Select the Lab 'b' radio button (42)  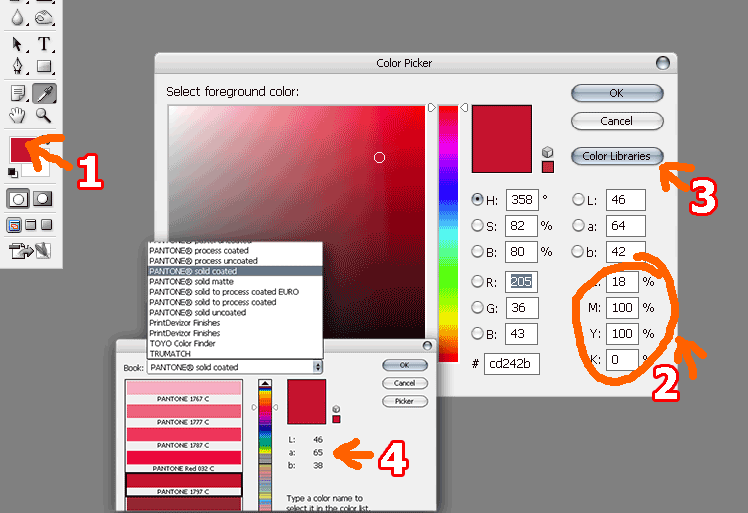pos(578,251)
